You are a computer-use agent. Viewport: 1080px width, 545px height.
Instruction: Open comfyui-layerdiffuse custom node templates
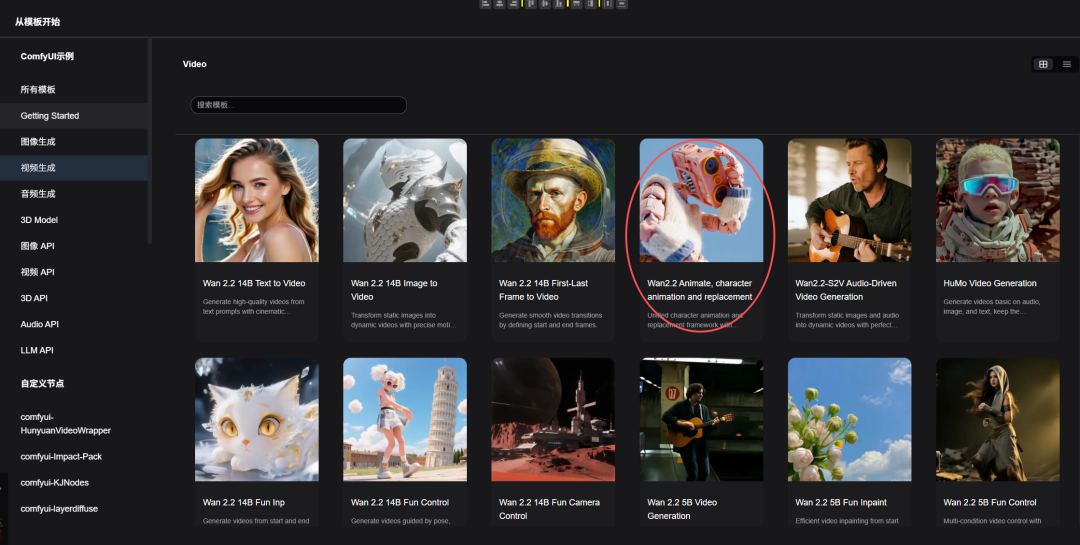[74, 509]
